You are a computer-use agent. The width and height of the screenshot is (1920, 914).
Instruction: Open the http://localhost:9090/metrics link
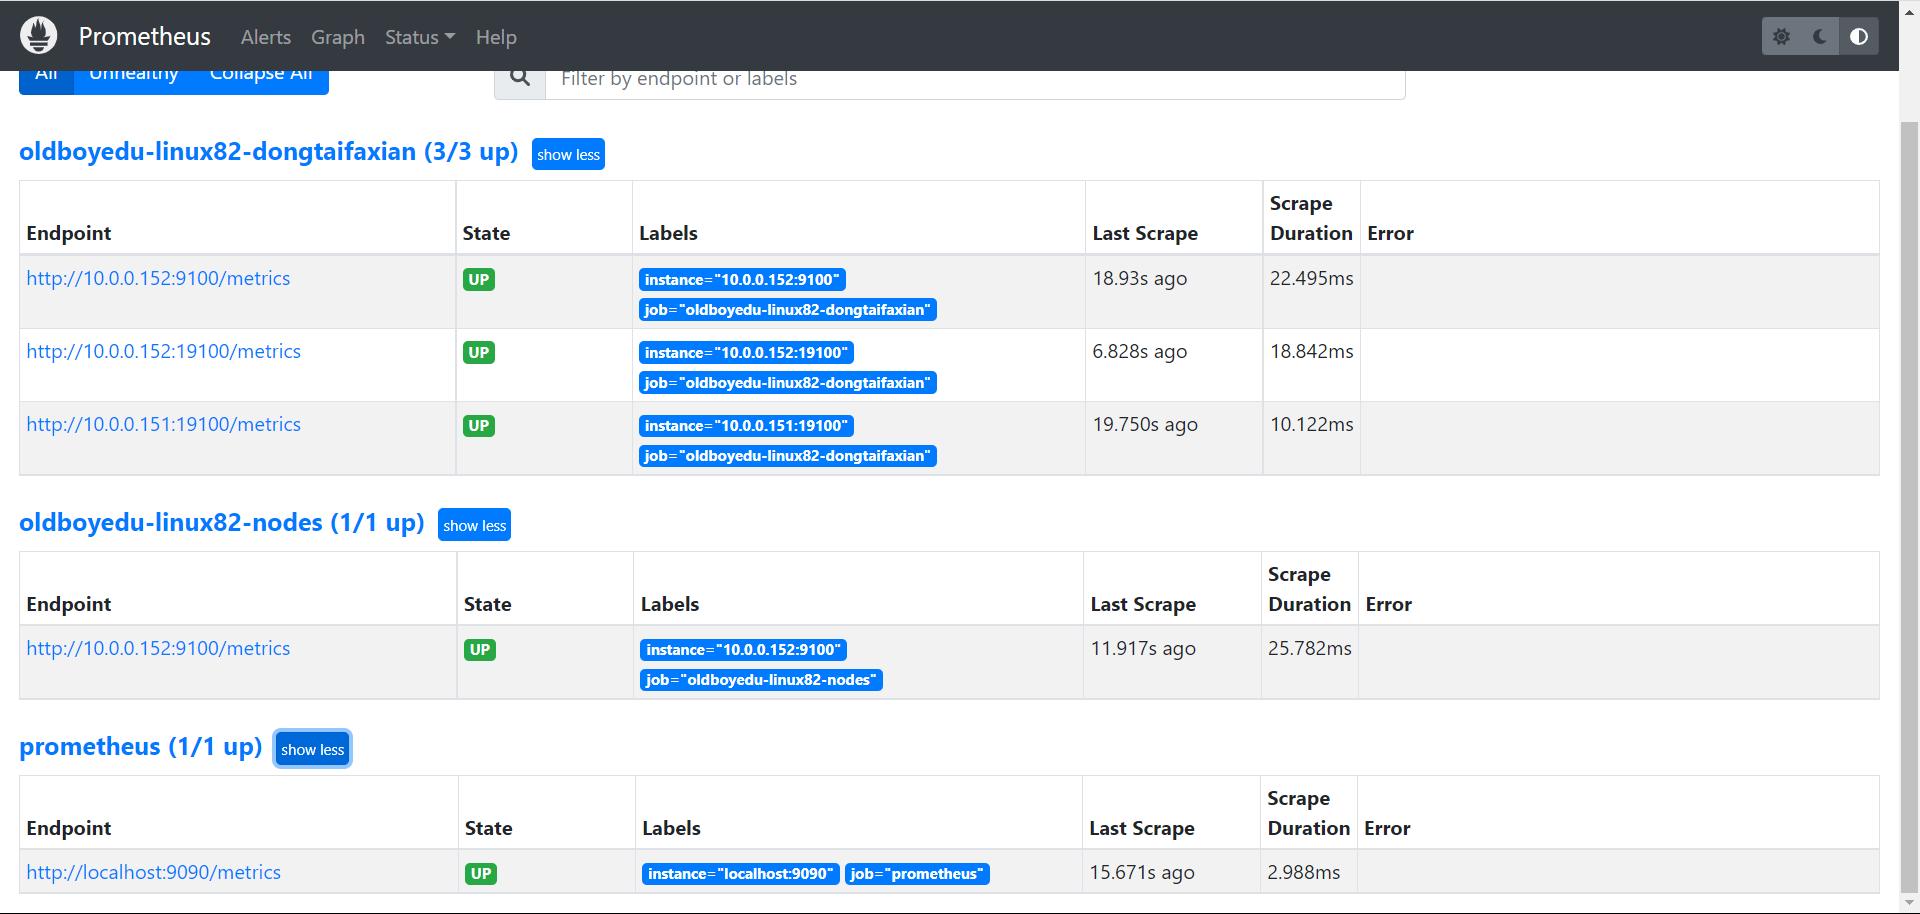154,873
